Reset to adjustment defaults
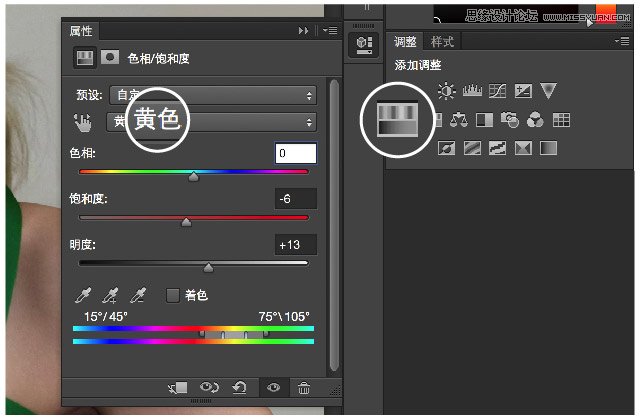Image resolution: width=640 pixels, height=418 pixels. [x=240, y=387]
